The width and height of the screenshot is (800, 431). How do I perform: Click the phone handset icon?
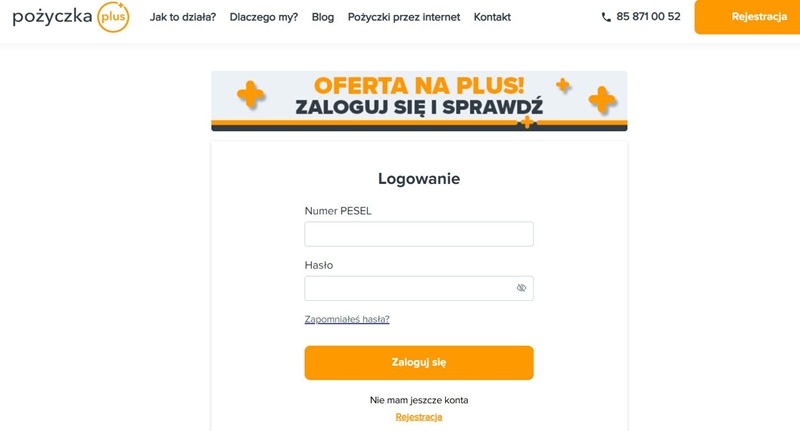point(606,17)
